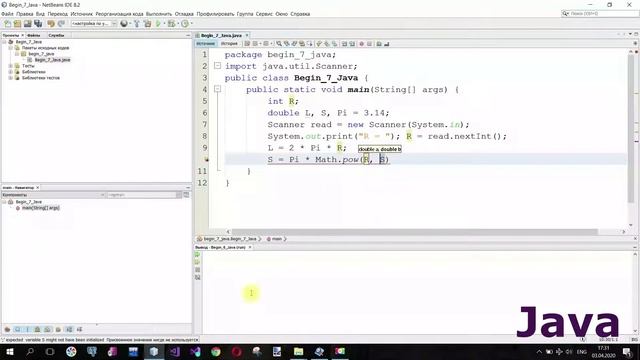Collapse the main method fold on line 4
This screenshot has width=640, height=360.
click(218, 89)
